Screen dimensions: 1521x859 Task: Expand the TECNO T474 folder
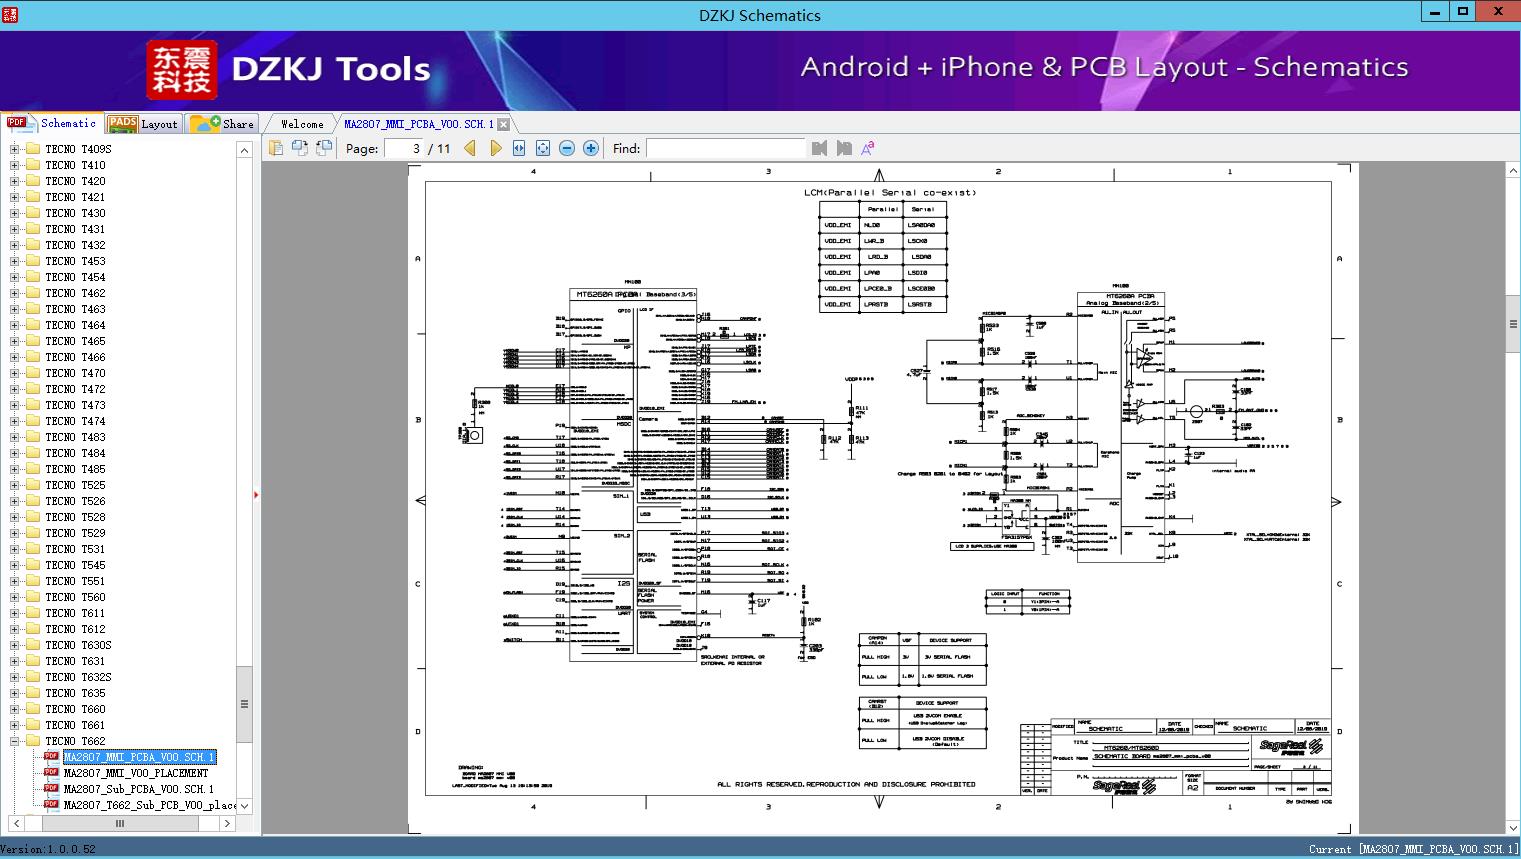point(14,421)
